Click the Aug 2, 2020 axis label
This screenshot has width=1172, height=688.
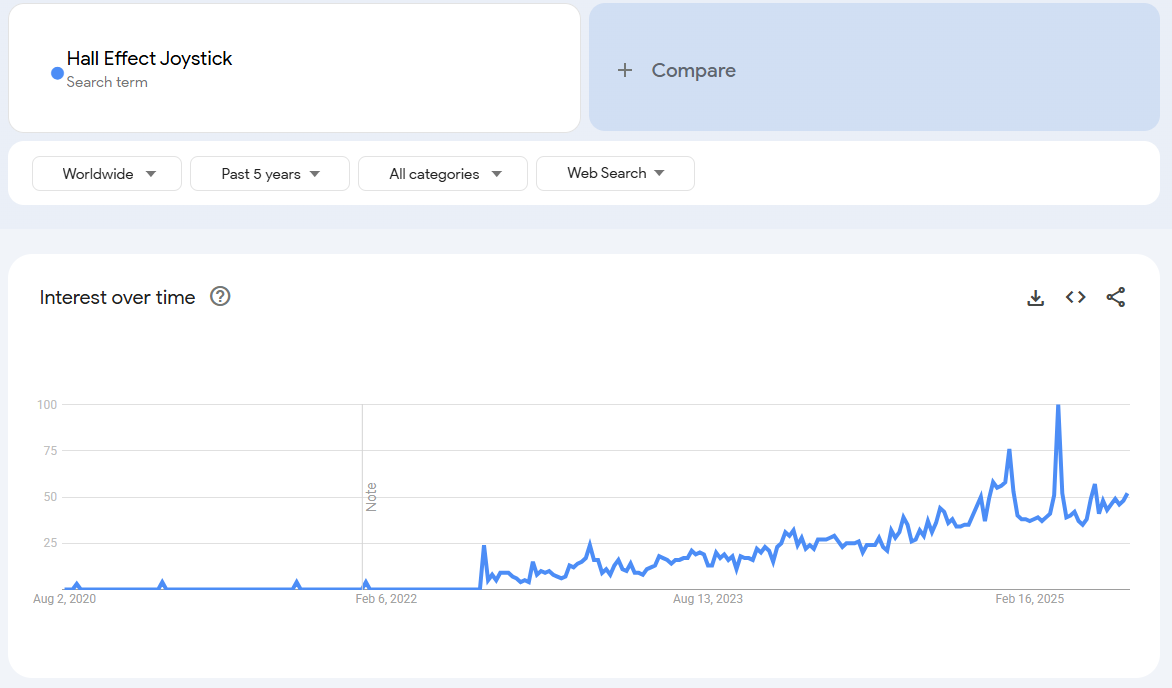coord(65,600)
